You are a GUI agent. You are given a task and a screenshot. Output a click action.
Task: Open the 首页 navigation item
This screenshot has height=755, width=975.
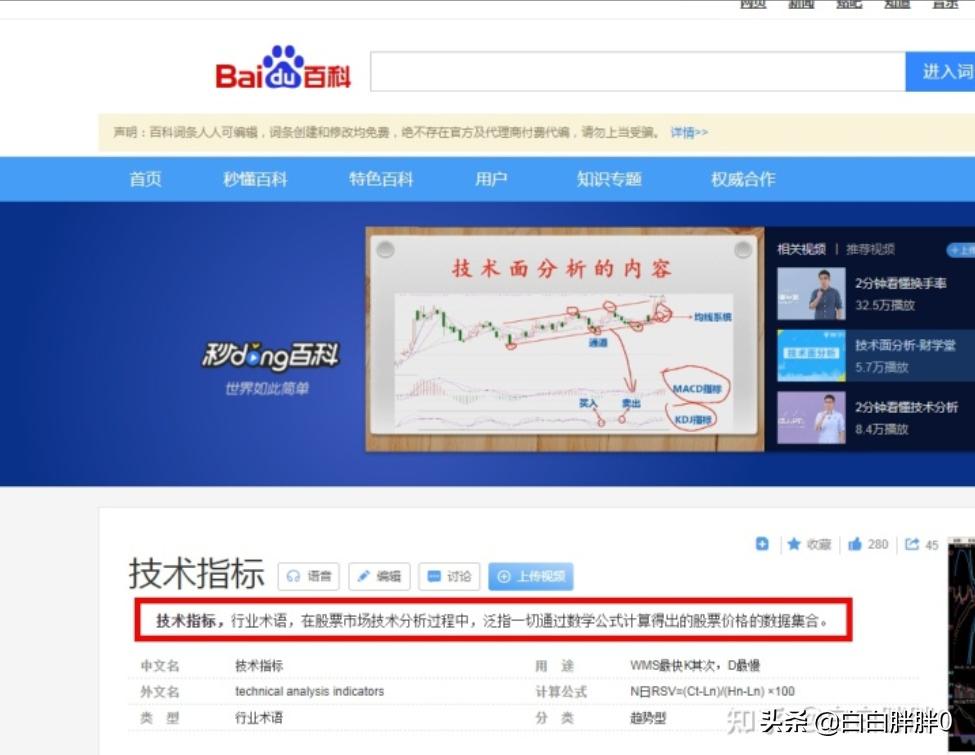(x=143, y=179)
